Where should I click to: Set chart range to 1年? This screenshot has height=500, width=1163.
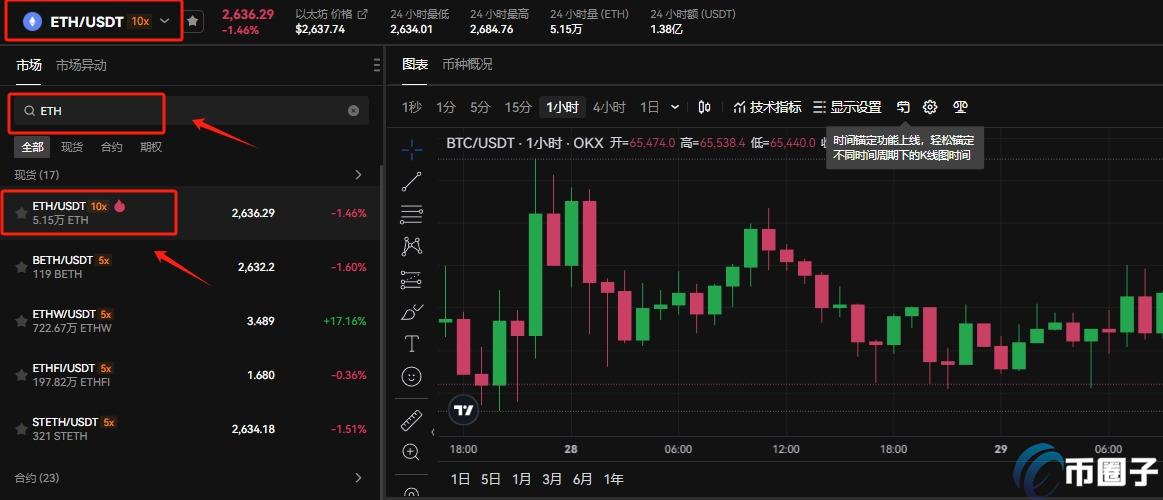coord(613,479)
